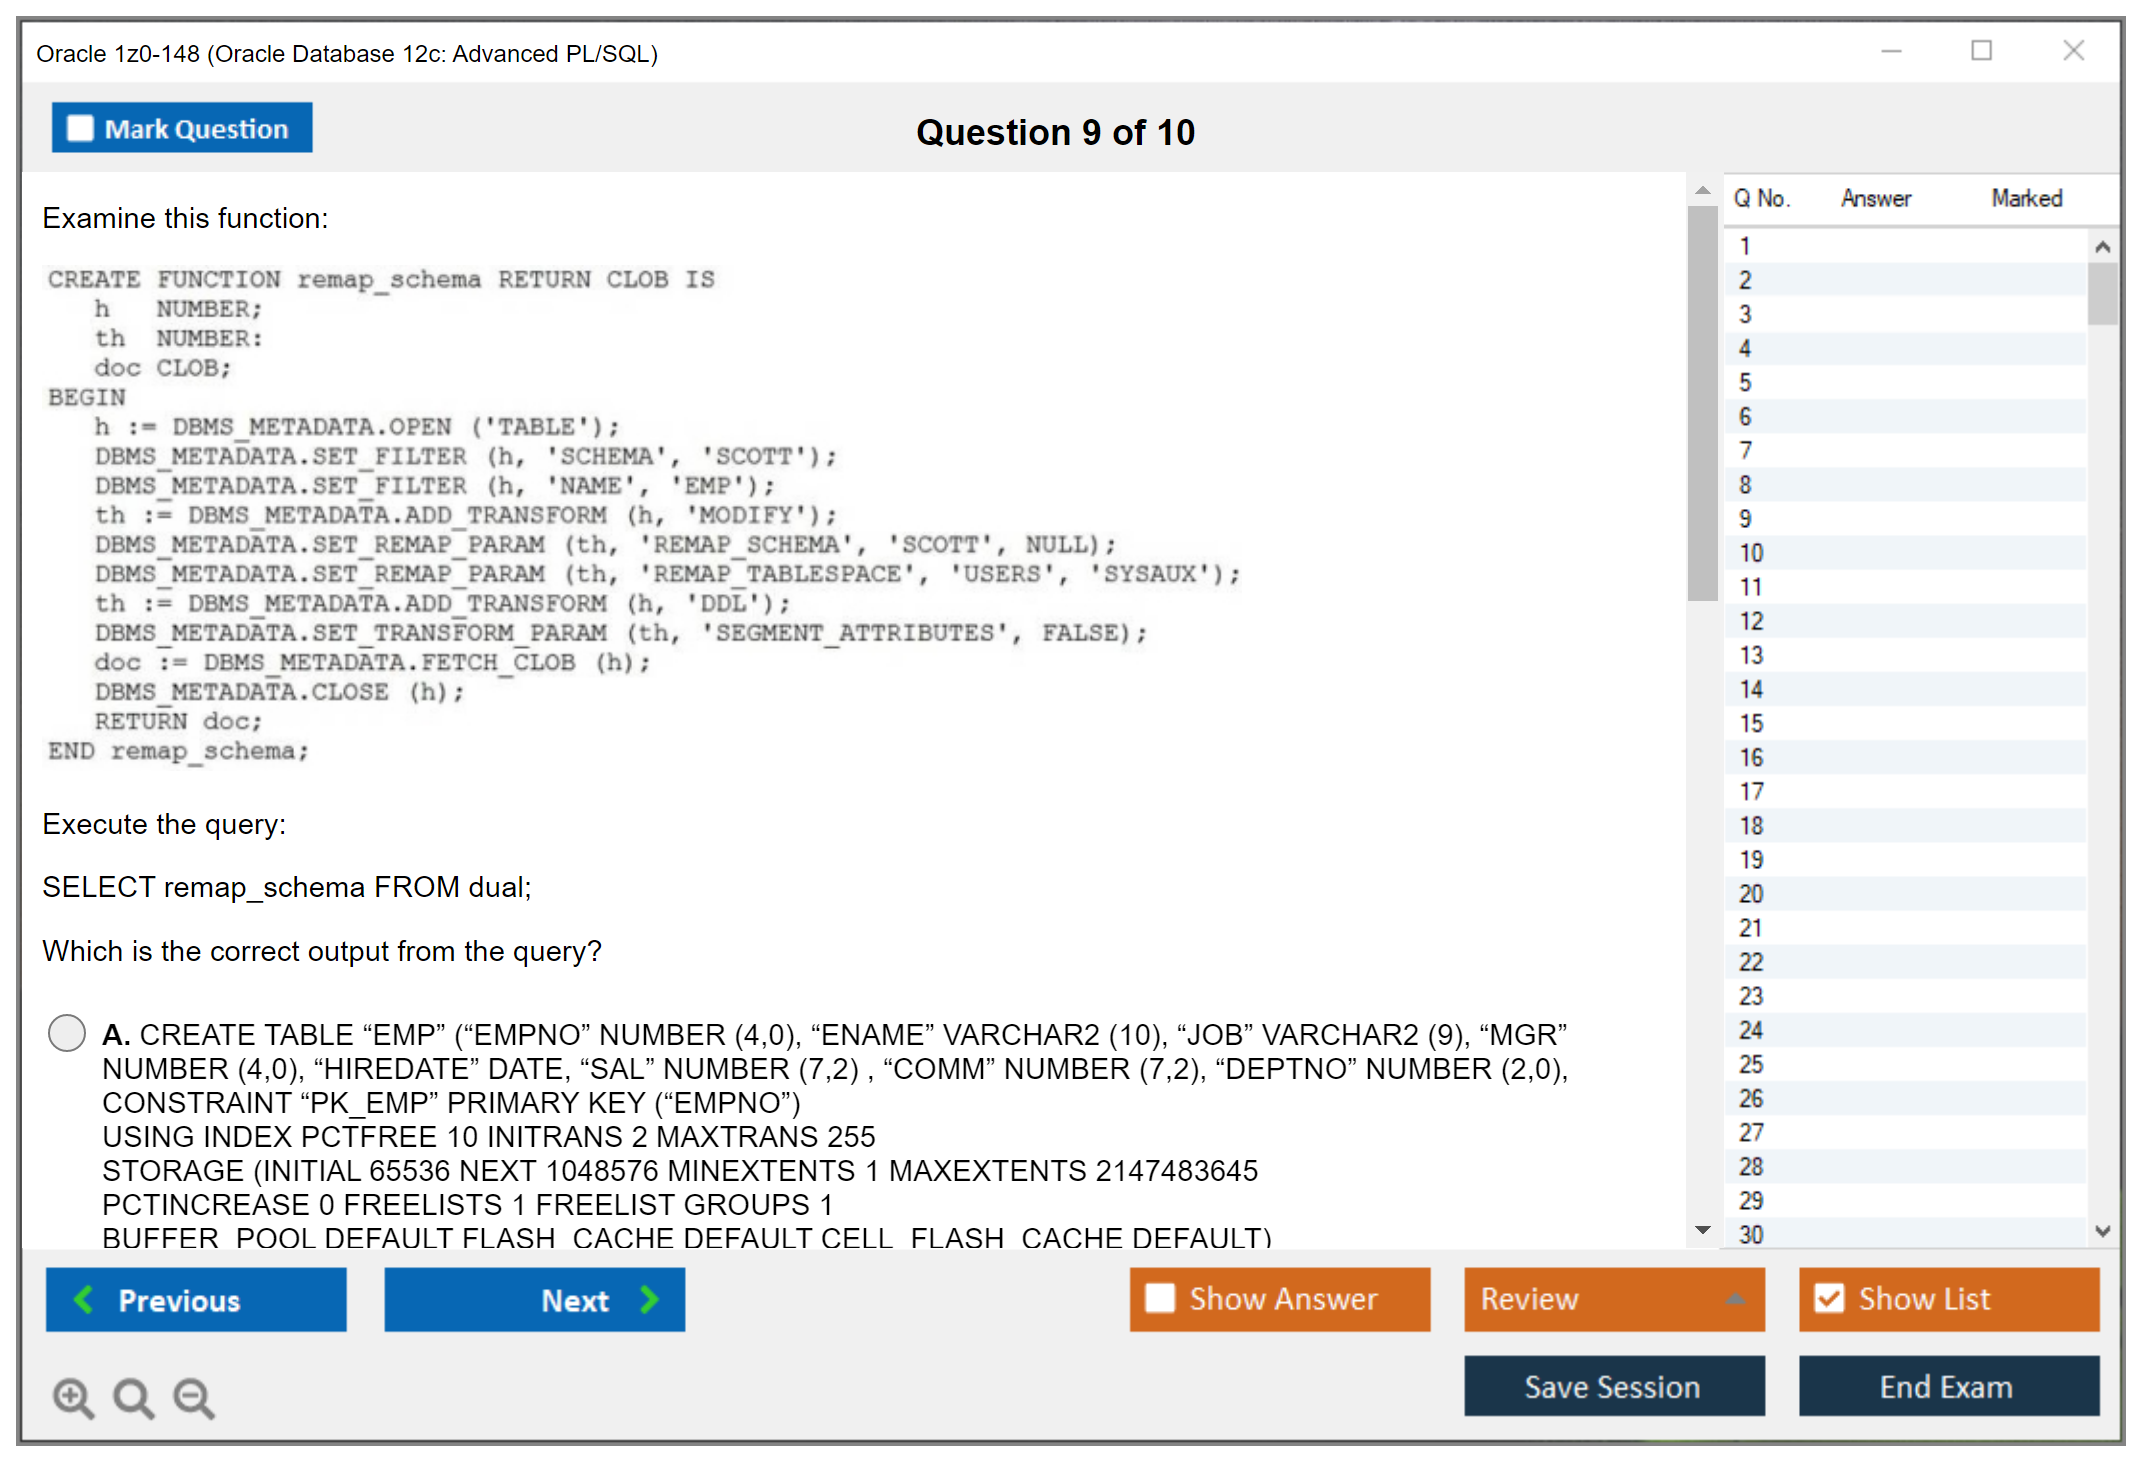Click the zoom out magnifier icon
This screenshot has height=1470, width=2150.
(193, 1397)
